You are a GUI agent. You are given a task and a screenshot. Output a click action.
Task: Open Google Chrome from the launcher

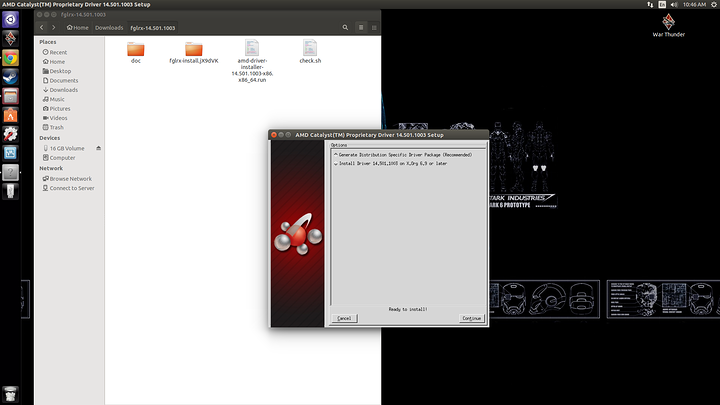click(10, 58)
